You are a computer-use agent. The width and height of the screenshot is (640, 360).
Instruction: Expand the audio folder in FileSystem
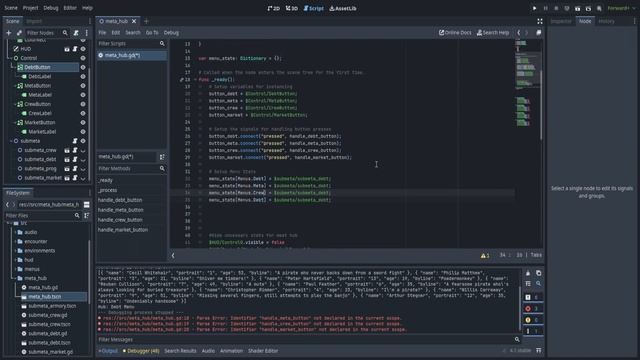click(15, 232)
